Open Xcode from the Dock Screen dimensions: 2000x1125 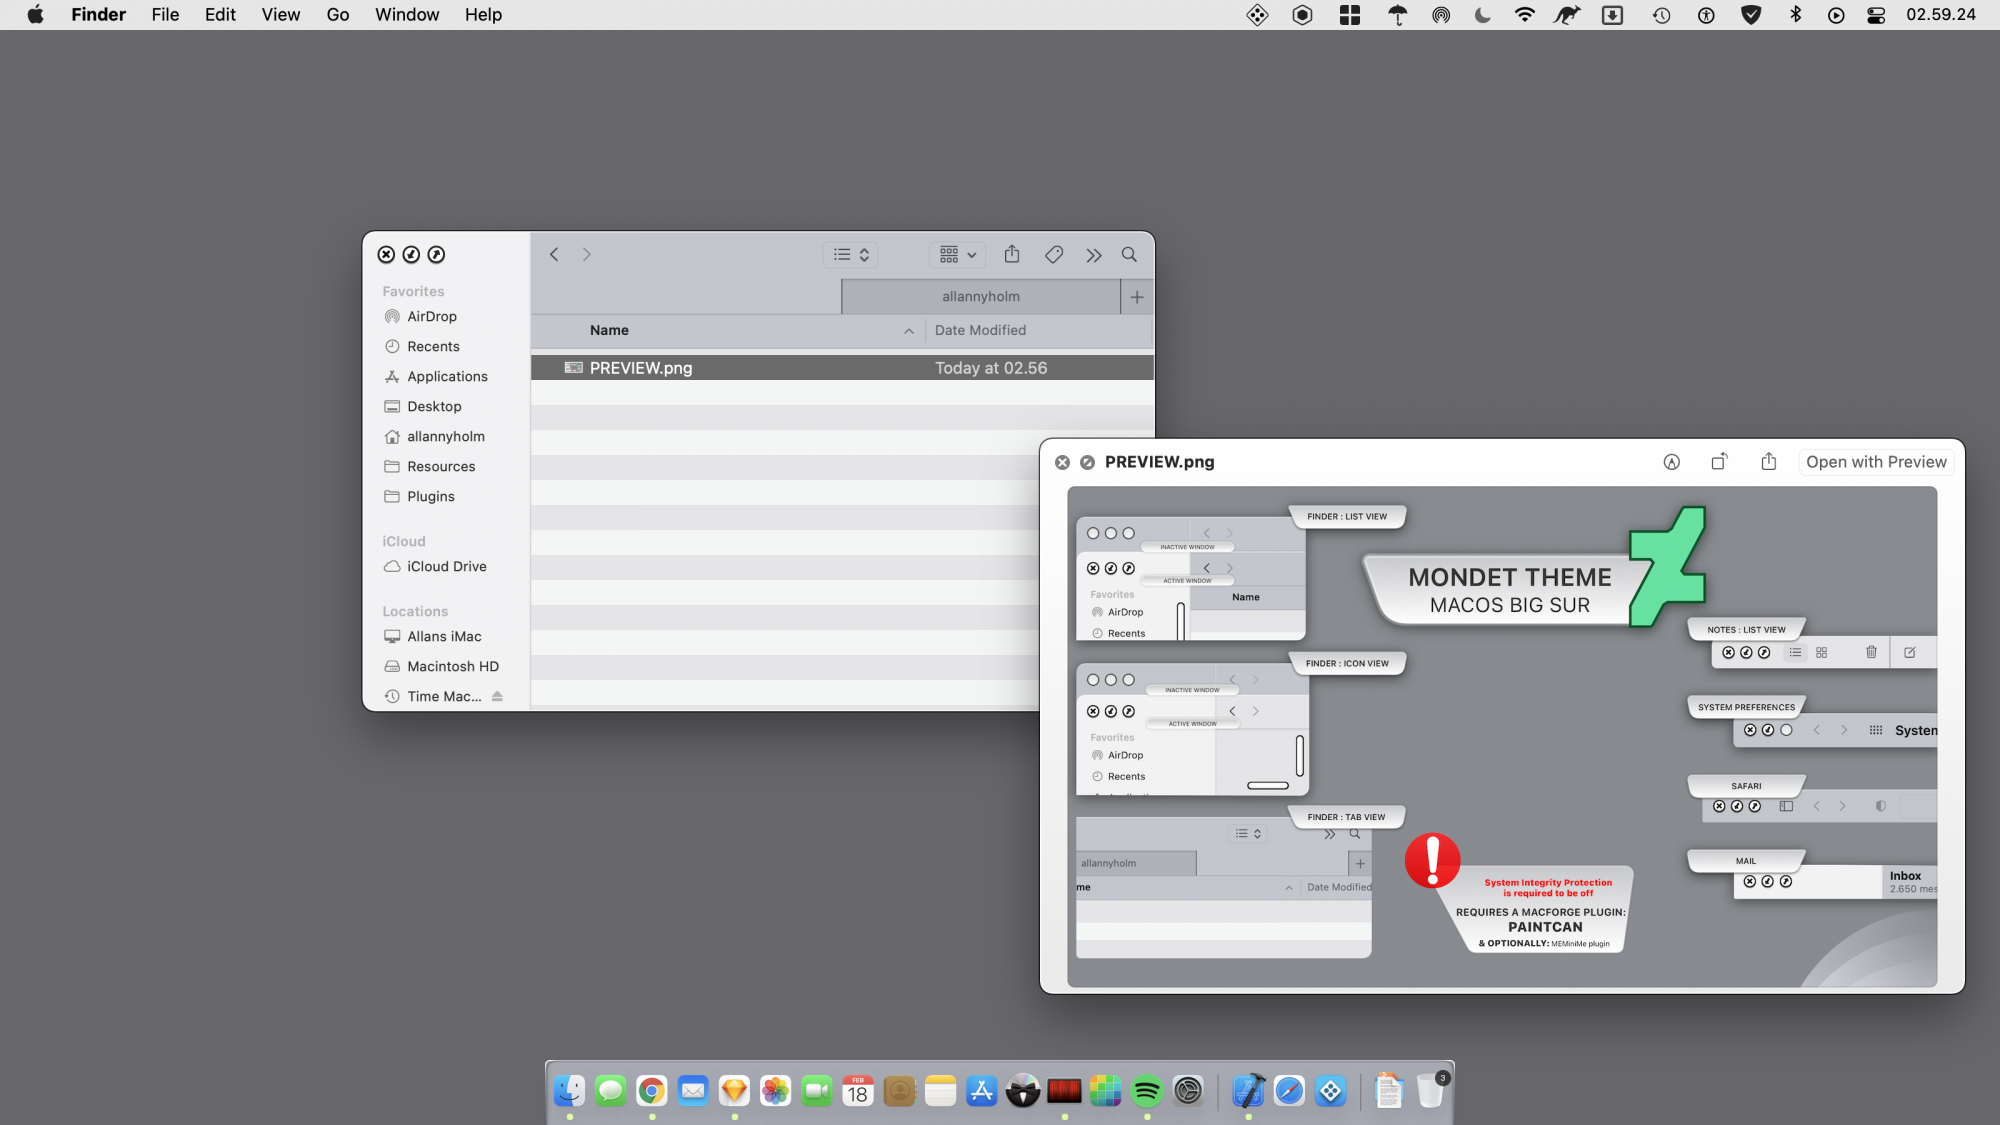pos(1248,1091)
